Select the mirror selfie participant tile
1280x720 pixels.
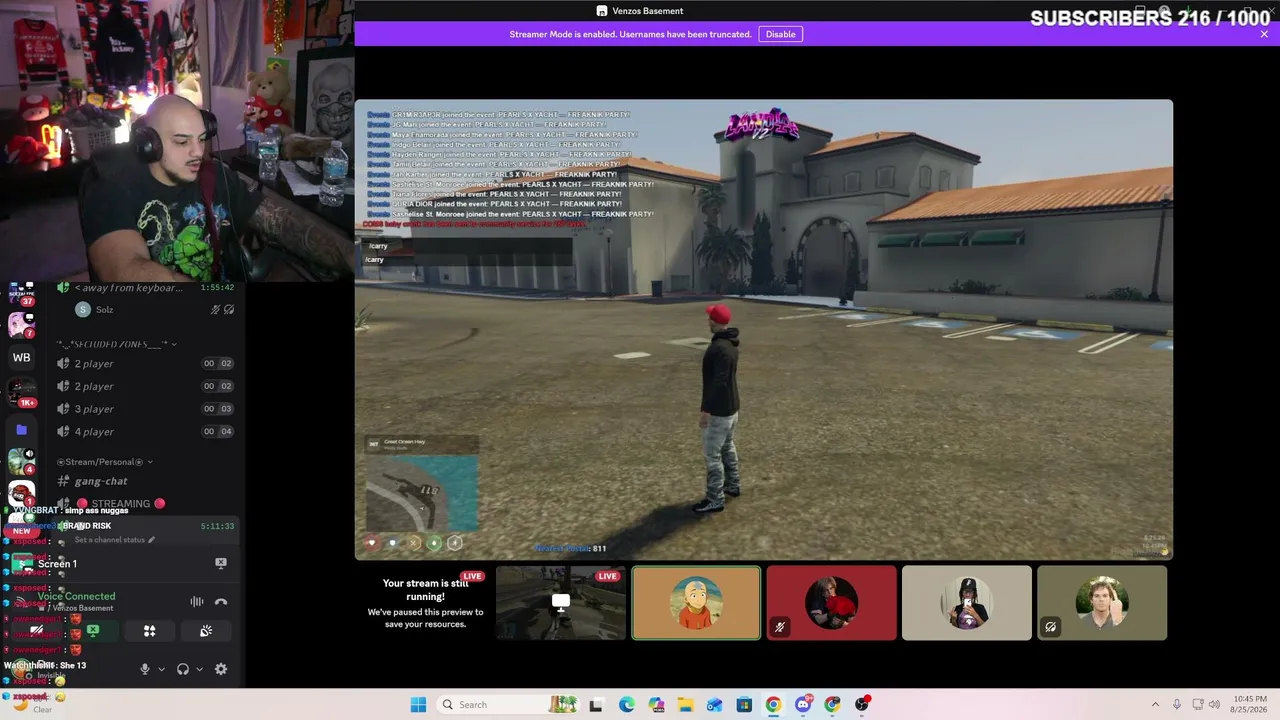click(x=966, y=603)
